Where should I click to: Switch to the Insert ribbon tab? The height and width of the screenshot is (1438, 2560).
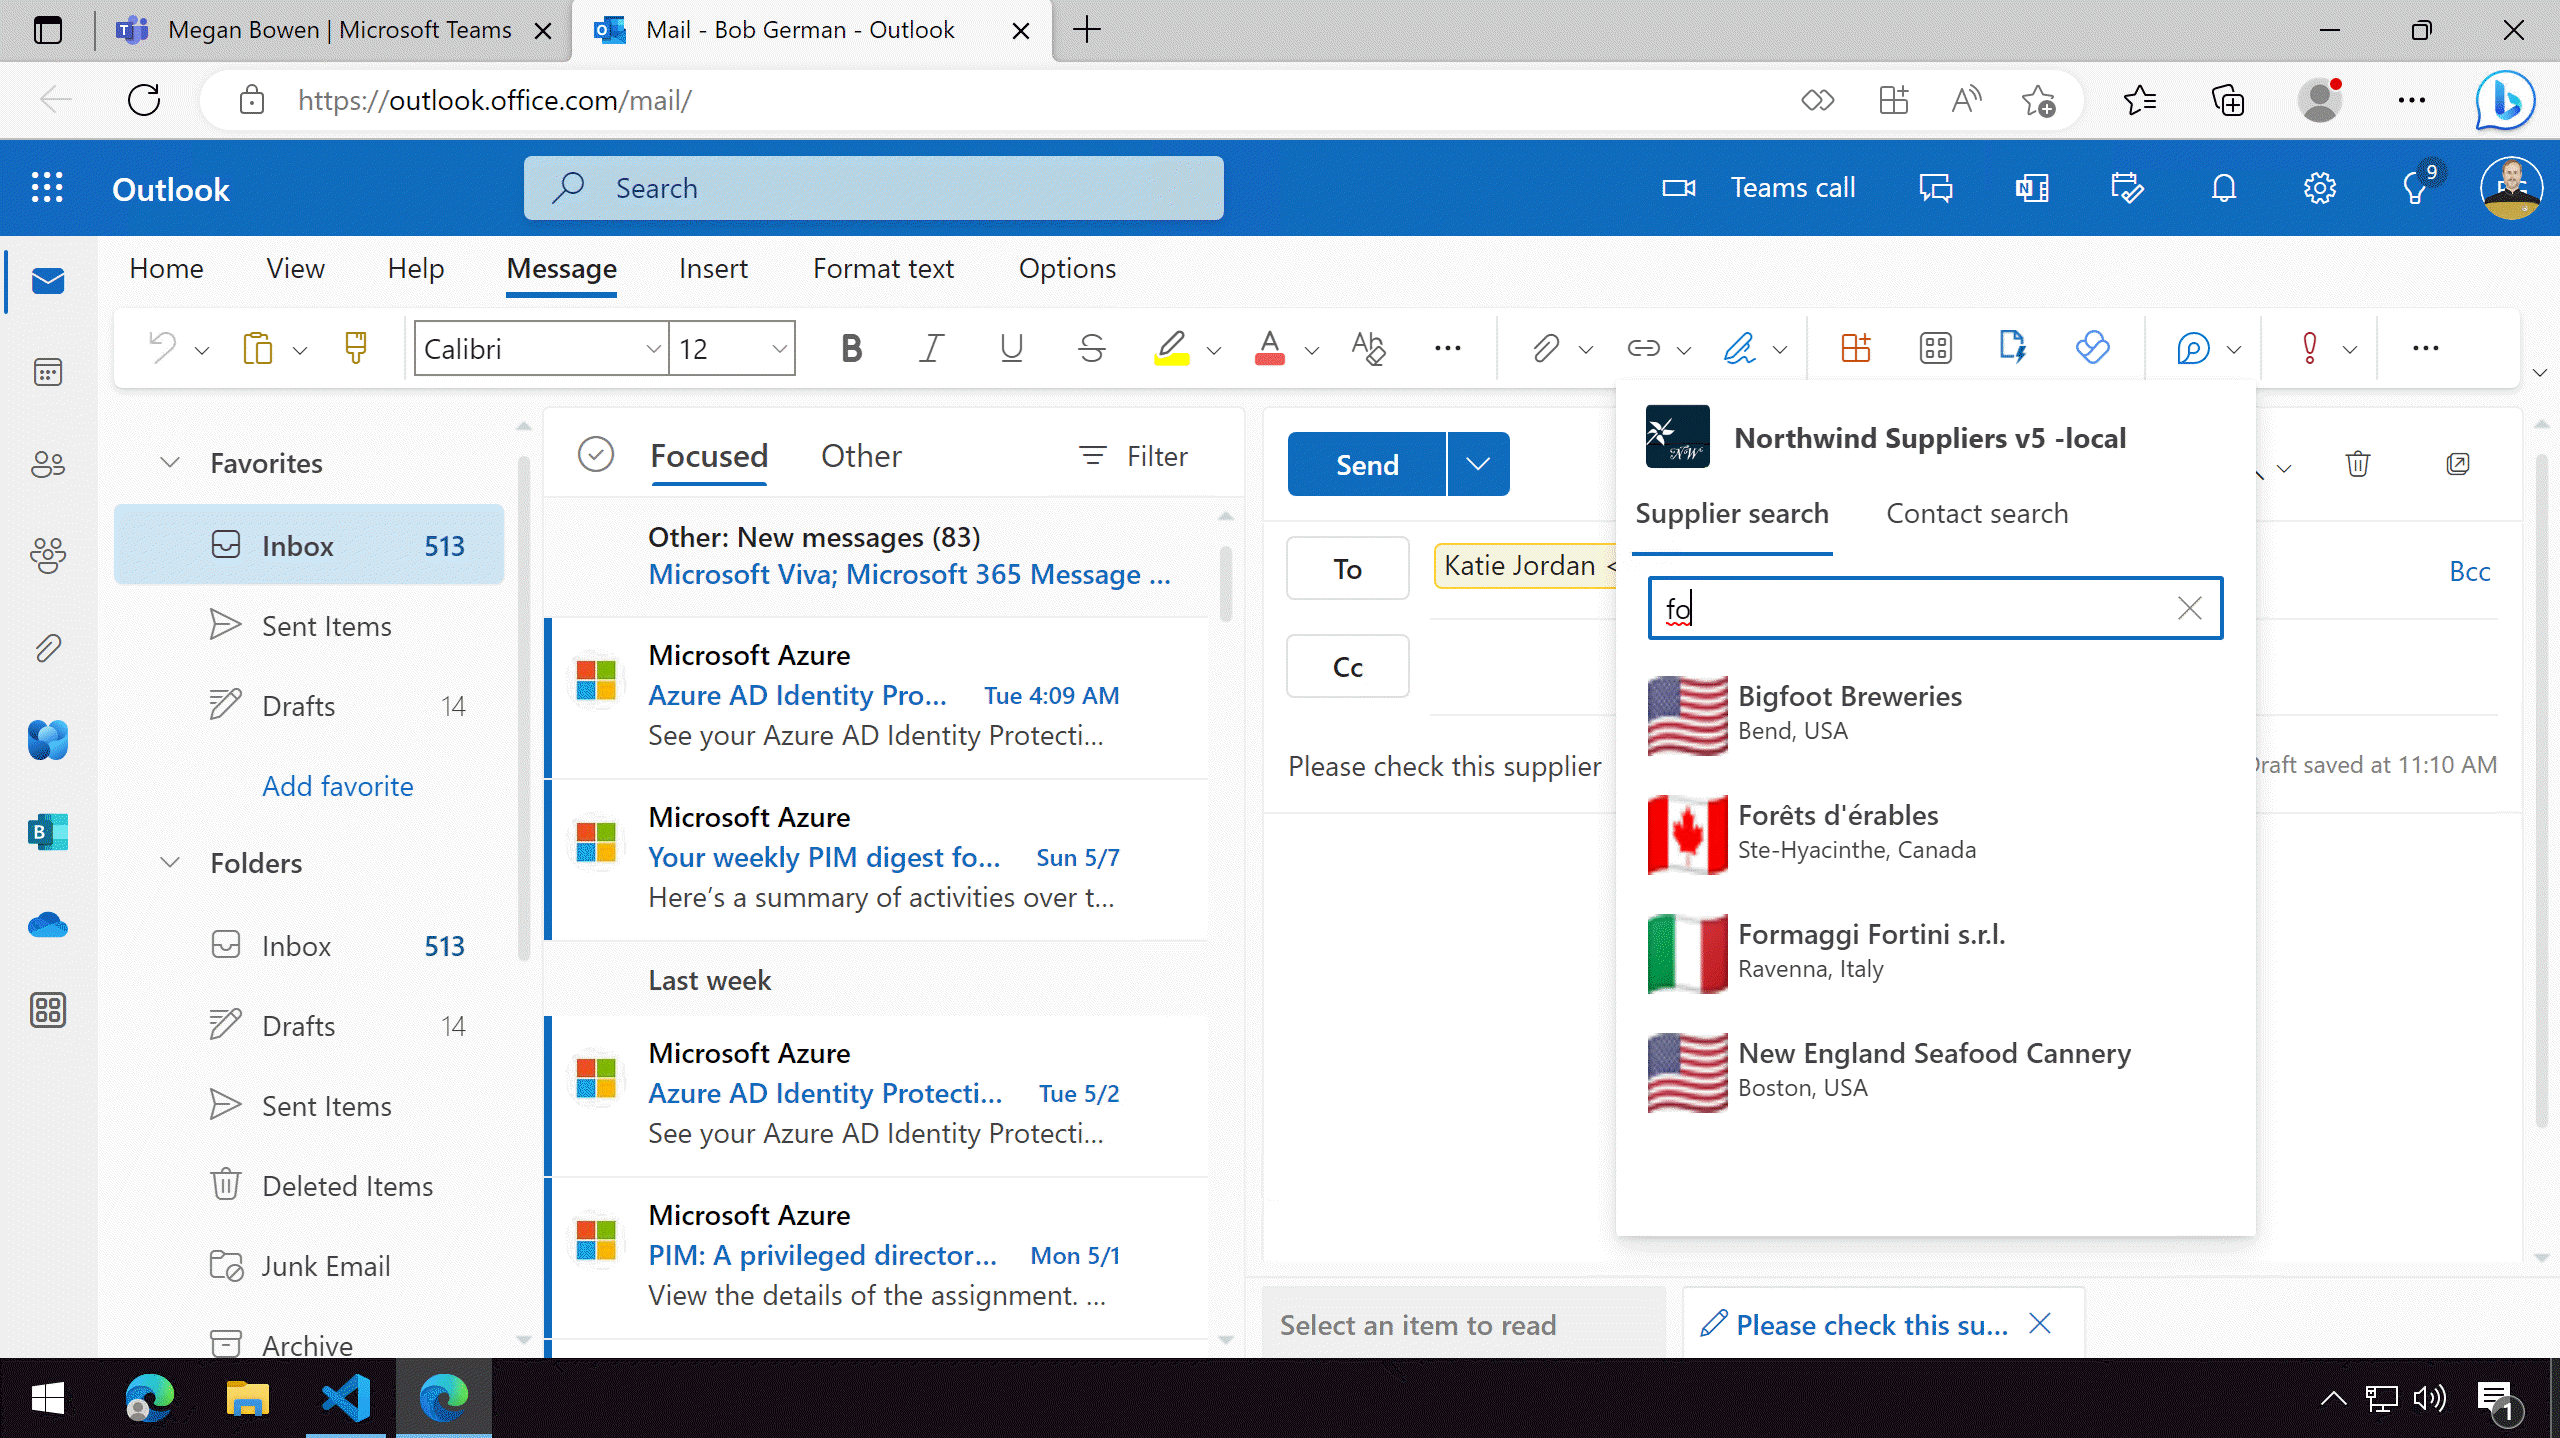(713, 268)
